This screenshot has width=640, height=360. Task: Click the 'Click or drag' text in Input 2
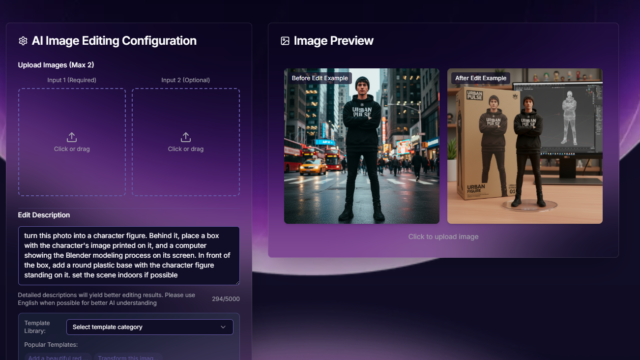click(x=186, y=149)
